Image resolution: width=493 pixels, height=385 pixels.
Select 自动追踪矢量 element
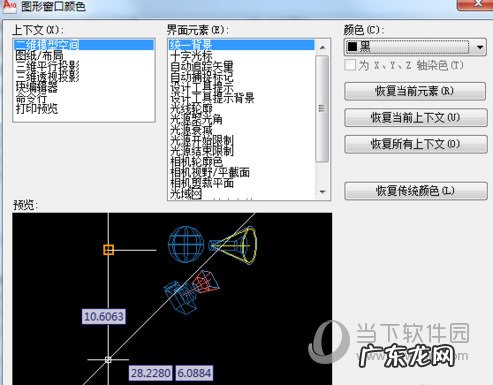(x=241, y=66)
